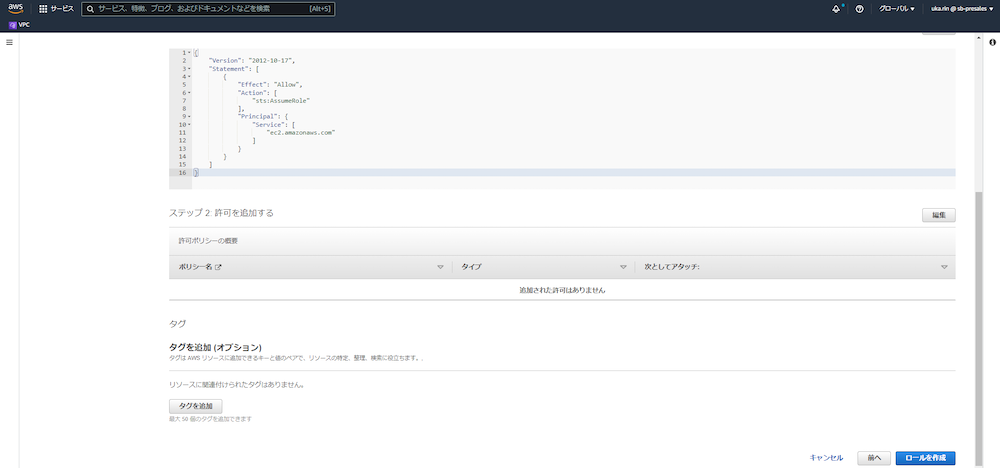Sort by policy name column arrow
The width and height of the screenshot is (1000, 468).
(x=440, y=267)
